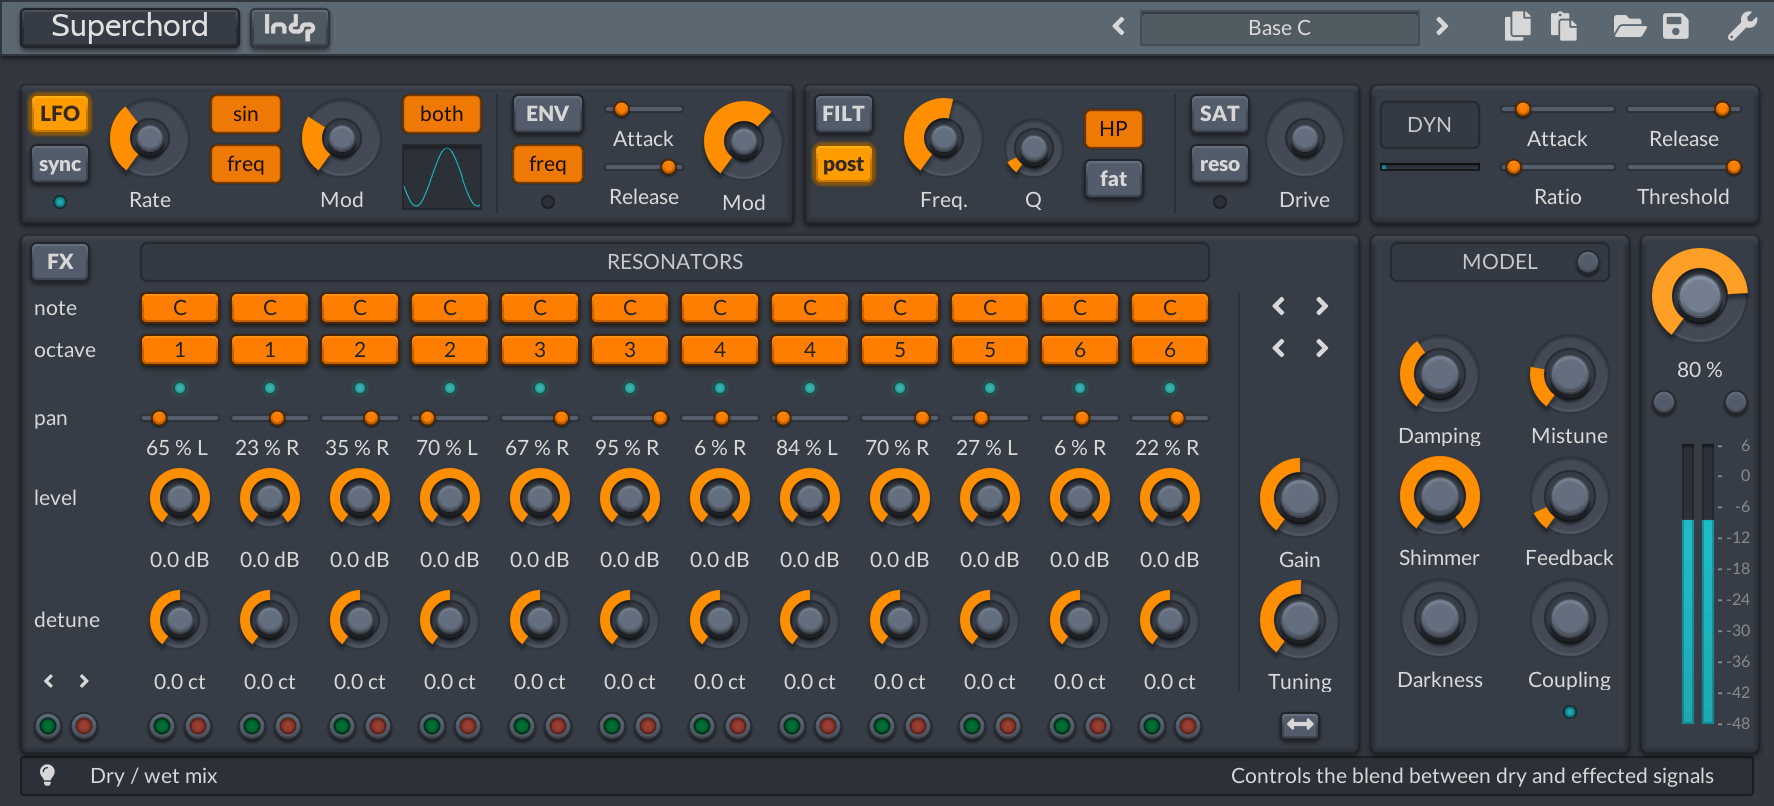Go to previous preset arrow

1119,26
